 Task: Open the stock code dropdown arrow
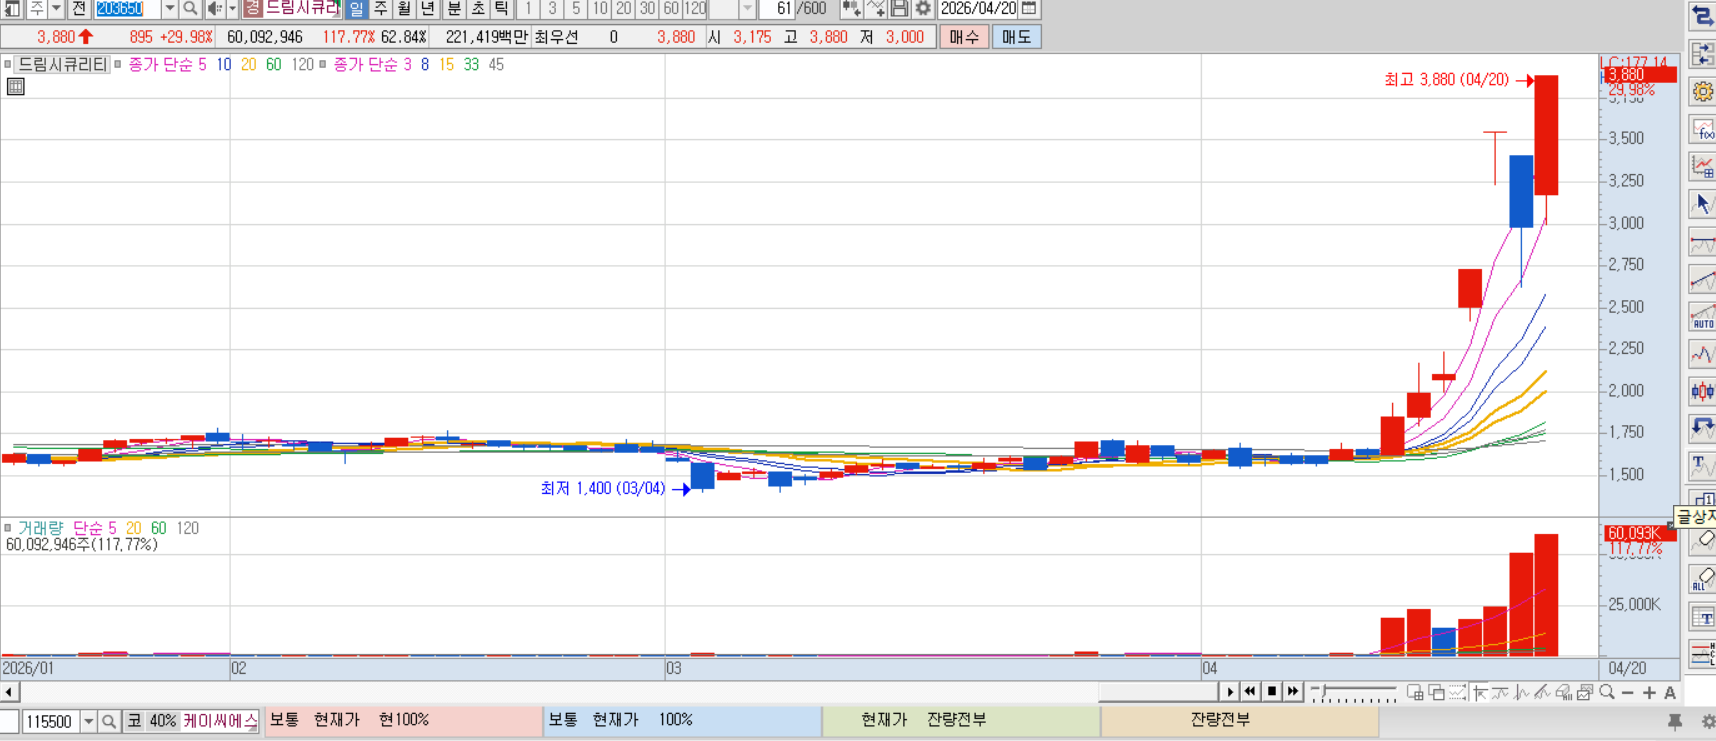(x=169, y=9)
